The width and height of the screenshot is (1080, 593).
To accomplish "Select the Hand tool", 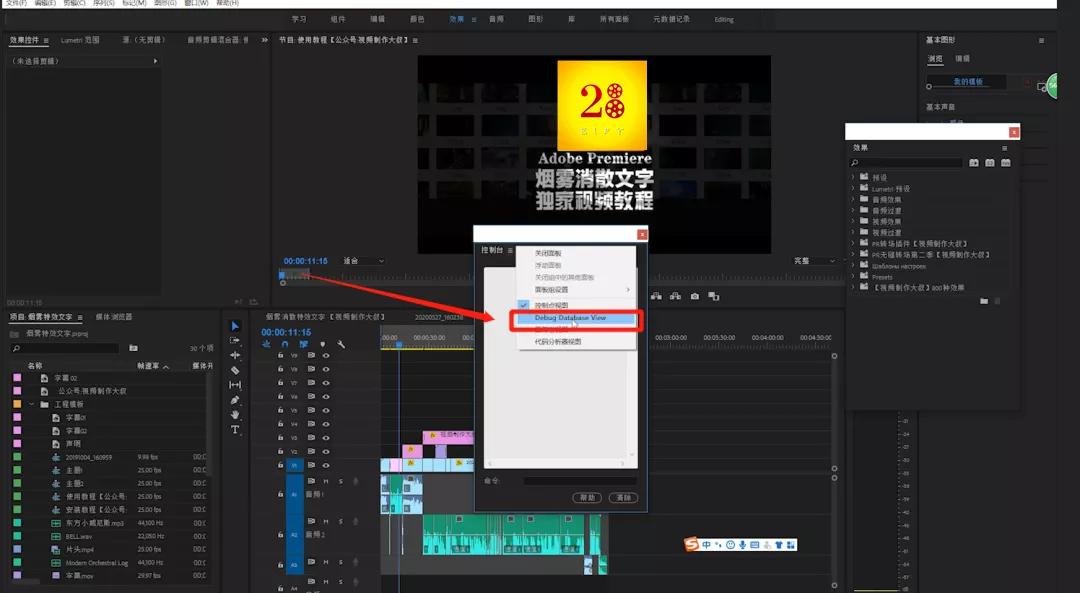I will click(235, 415).
